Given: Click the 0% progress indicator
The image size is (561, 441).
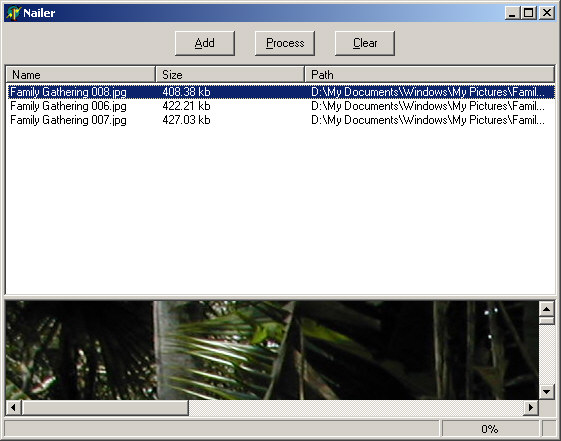Looking at the screenshot, I should (x=490, y=429).
